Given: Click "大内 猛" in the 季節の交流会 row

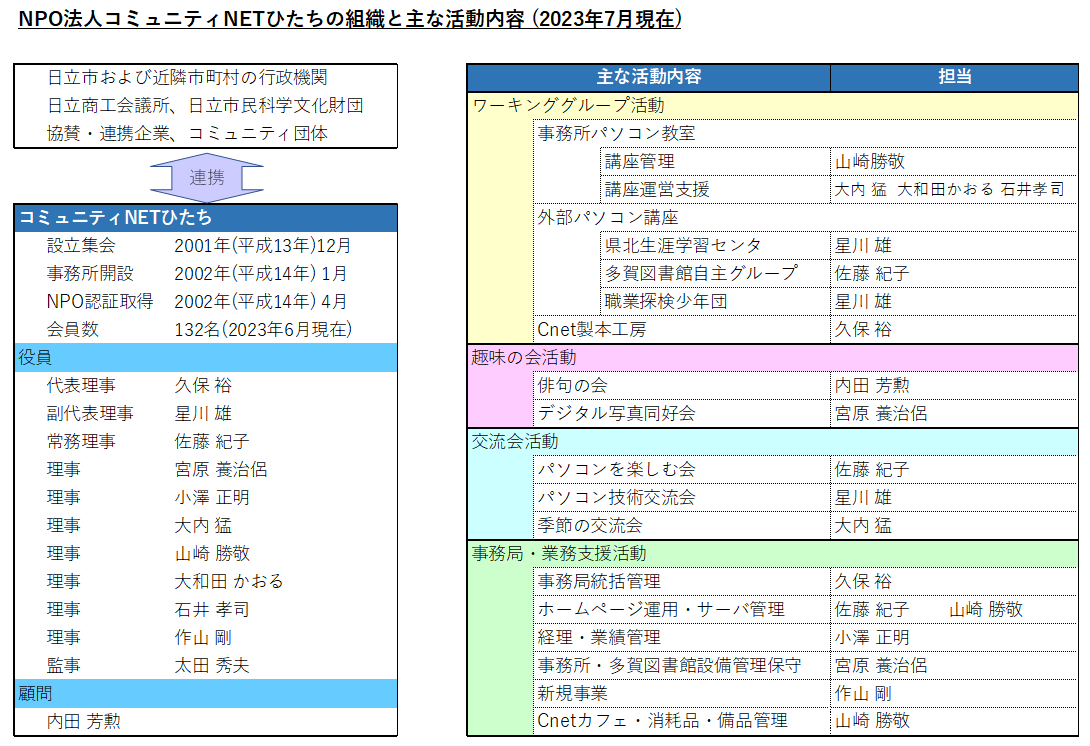Looking at the screenshot, I should [863, 525].
